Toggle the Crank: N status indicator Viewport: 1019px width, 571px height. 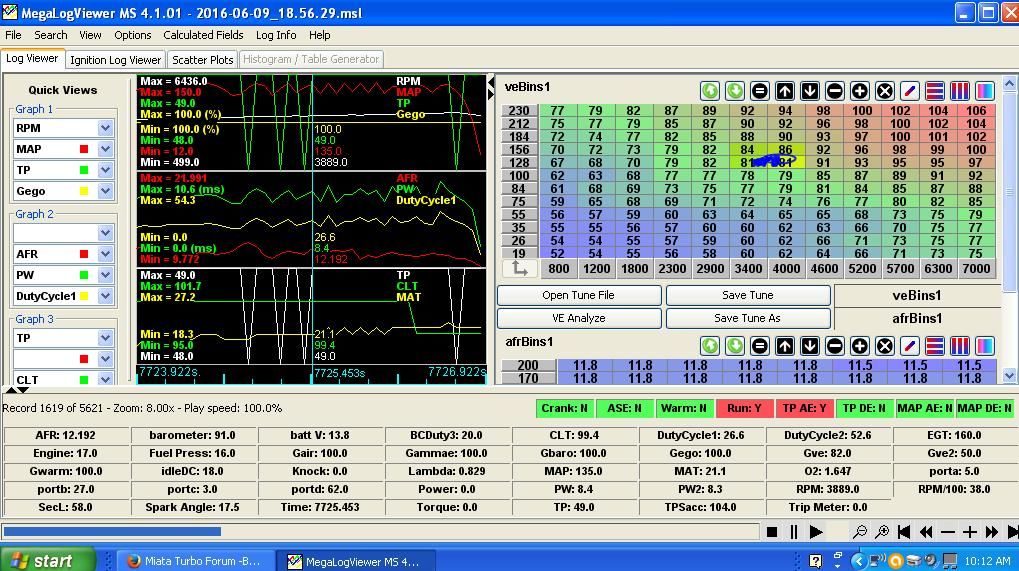(565, 408)
